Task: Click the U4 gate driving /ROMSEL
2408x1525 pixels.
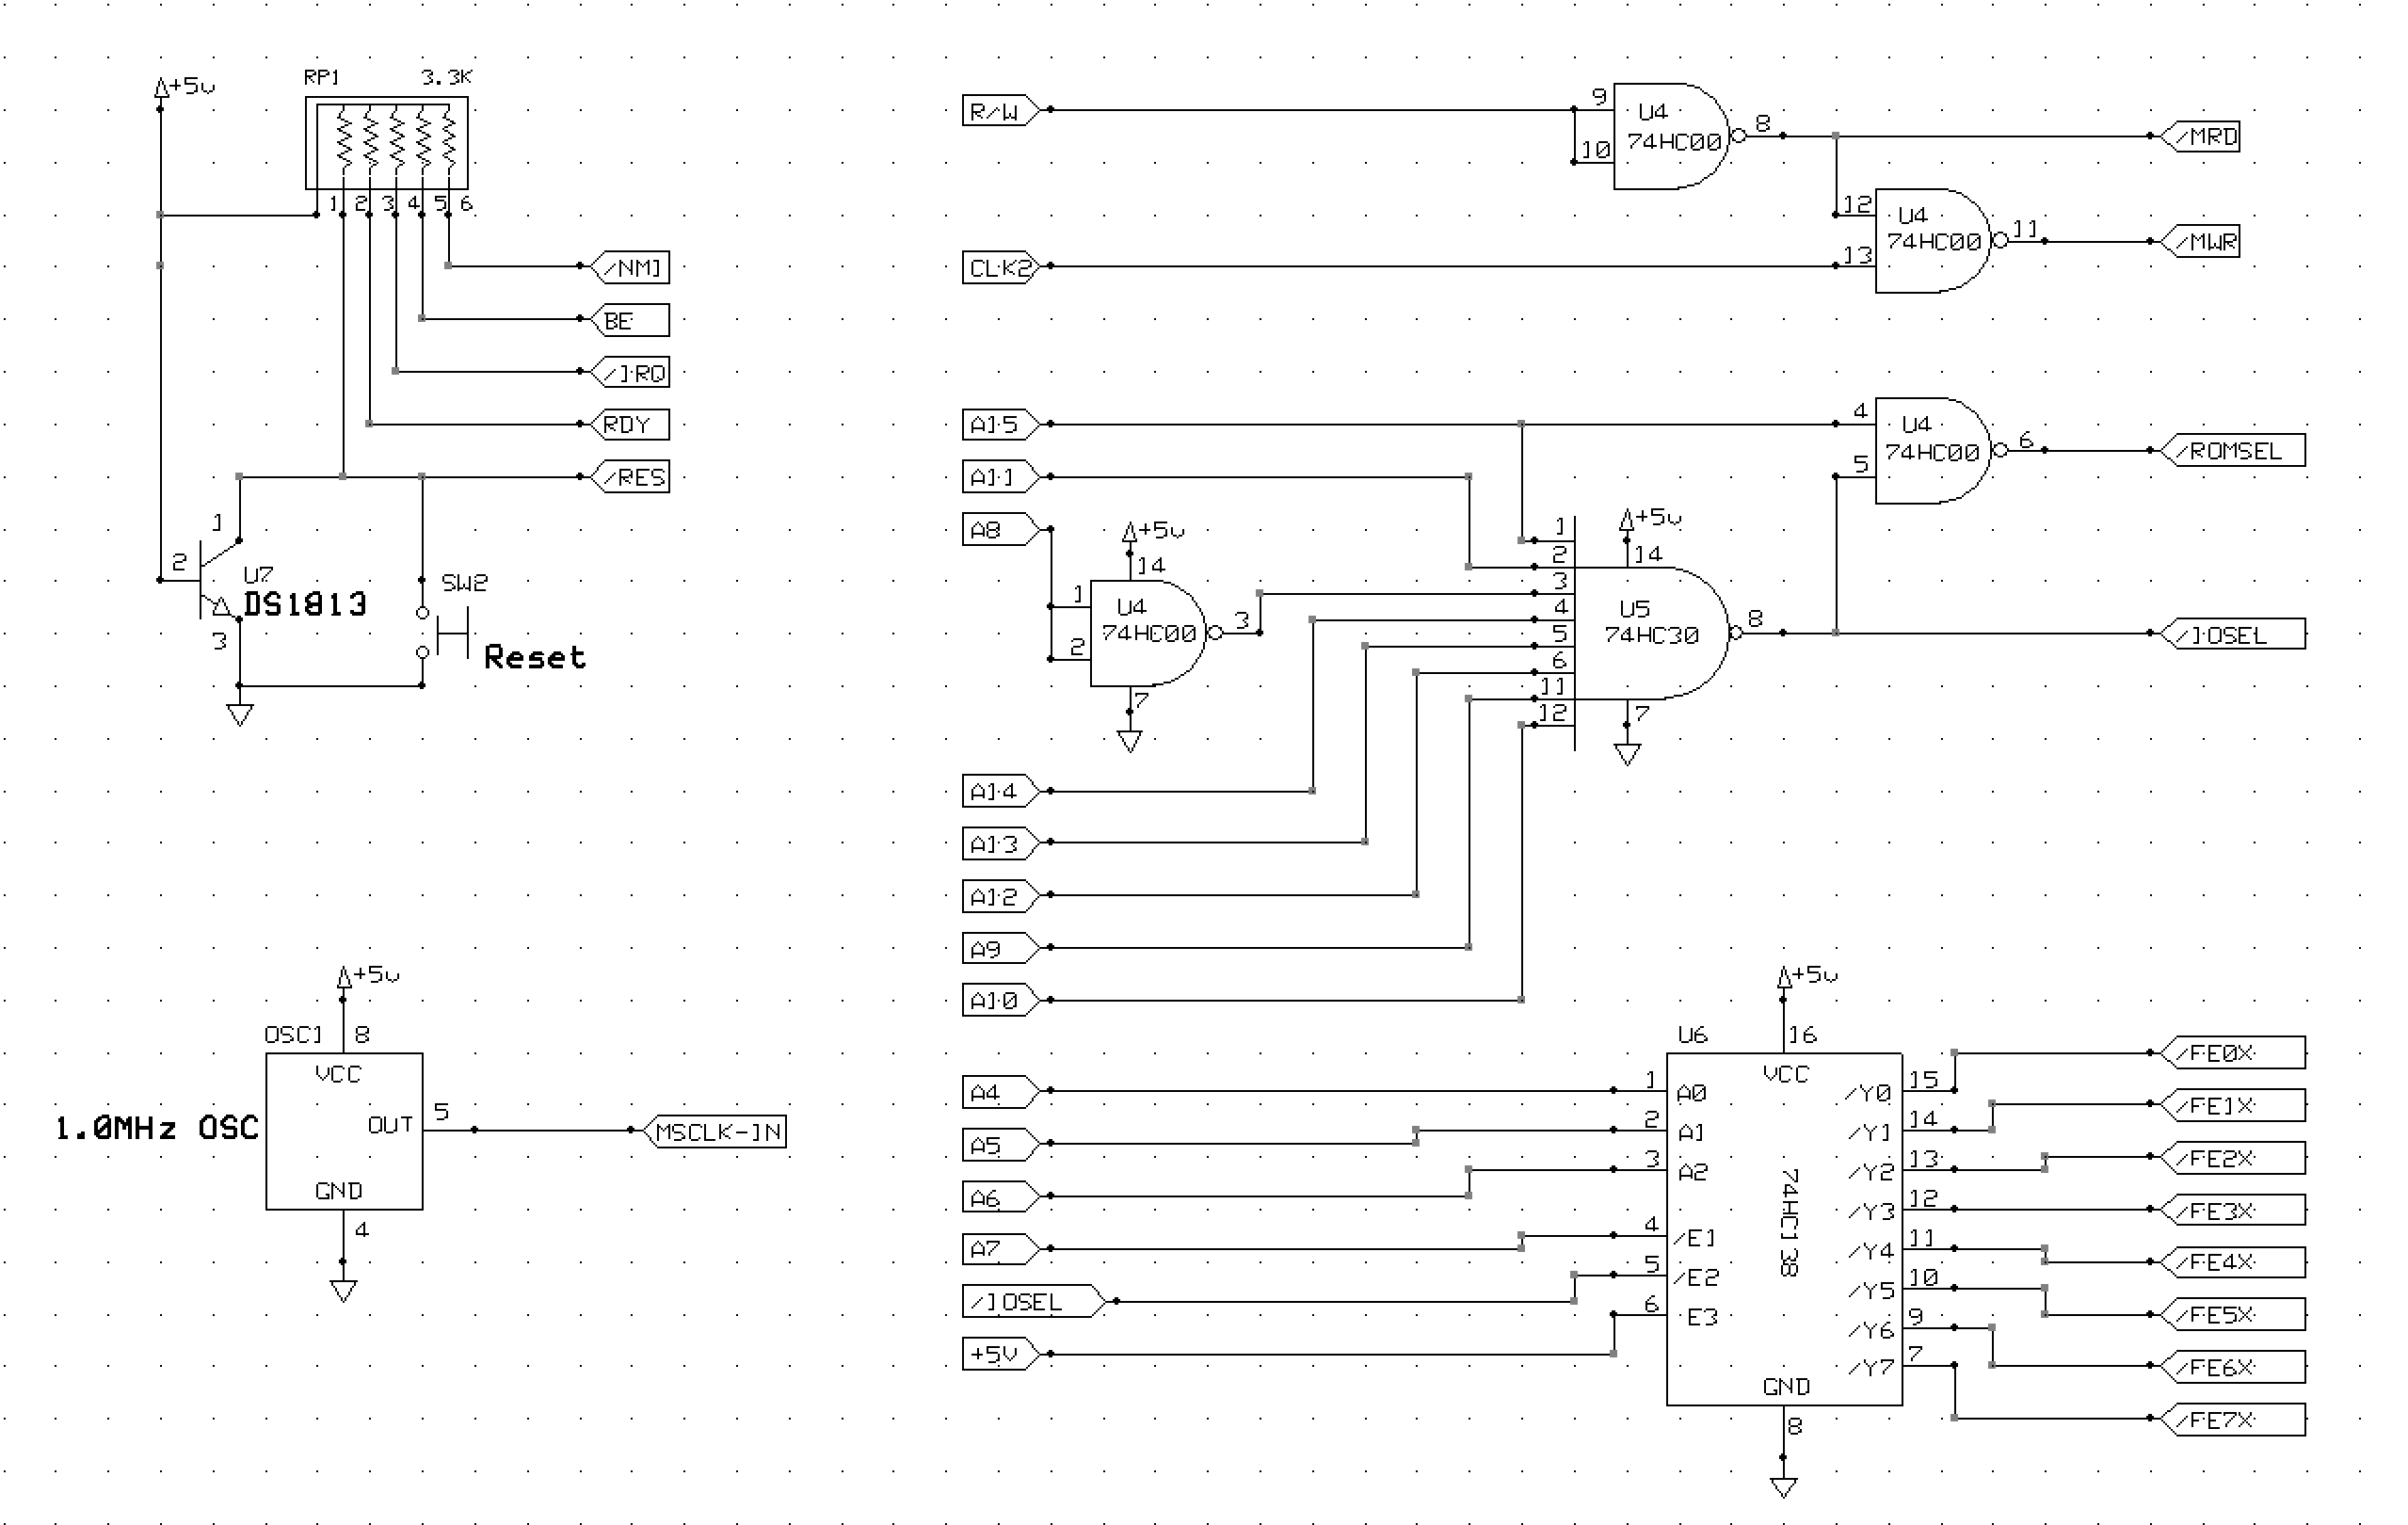Action: (1930, 450)
